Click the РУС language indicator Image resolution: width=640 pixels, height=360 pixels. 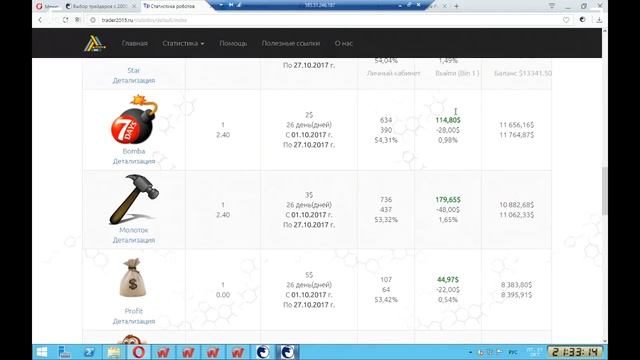click(x=513, y=352)
